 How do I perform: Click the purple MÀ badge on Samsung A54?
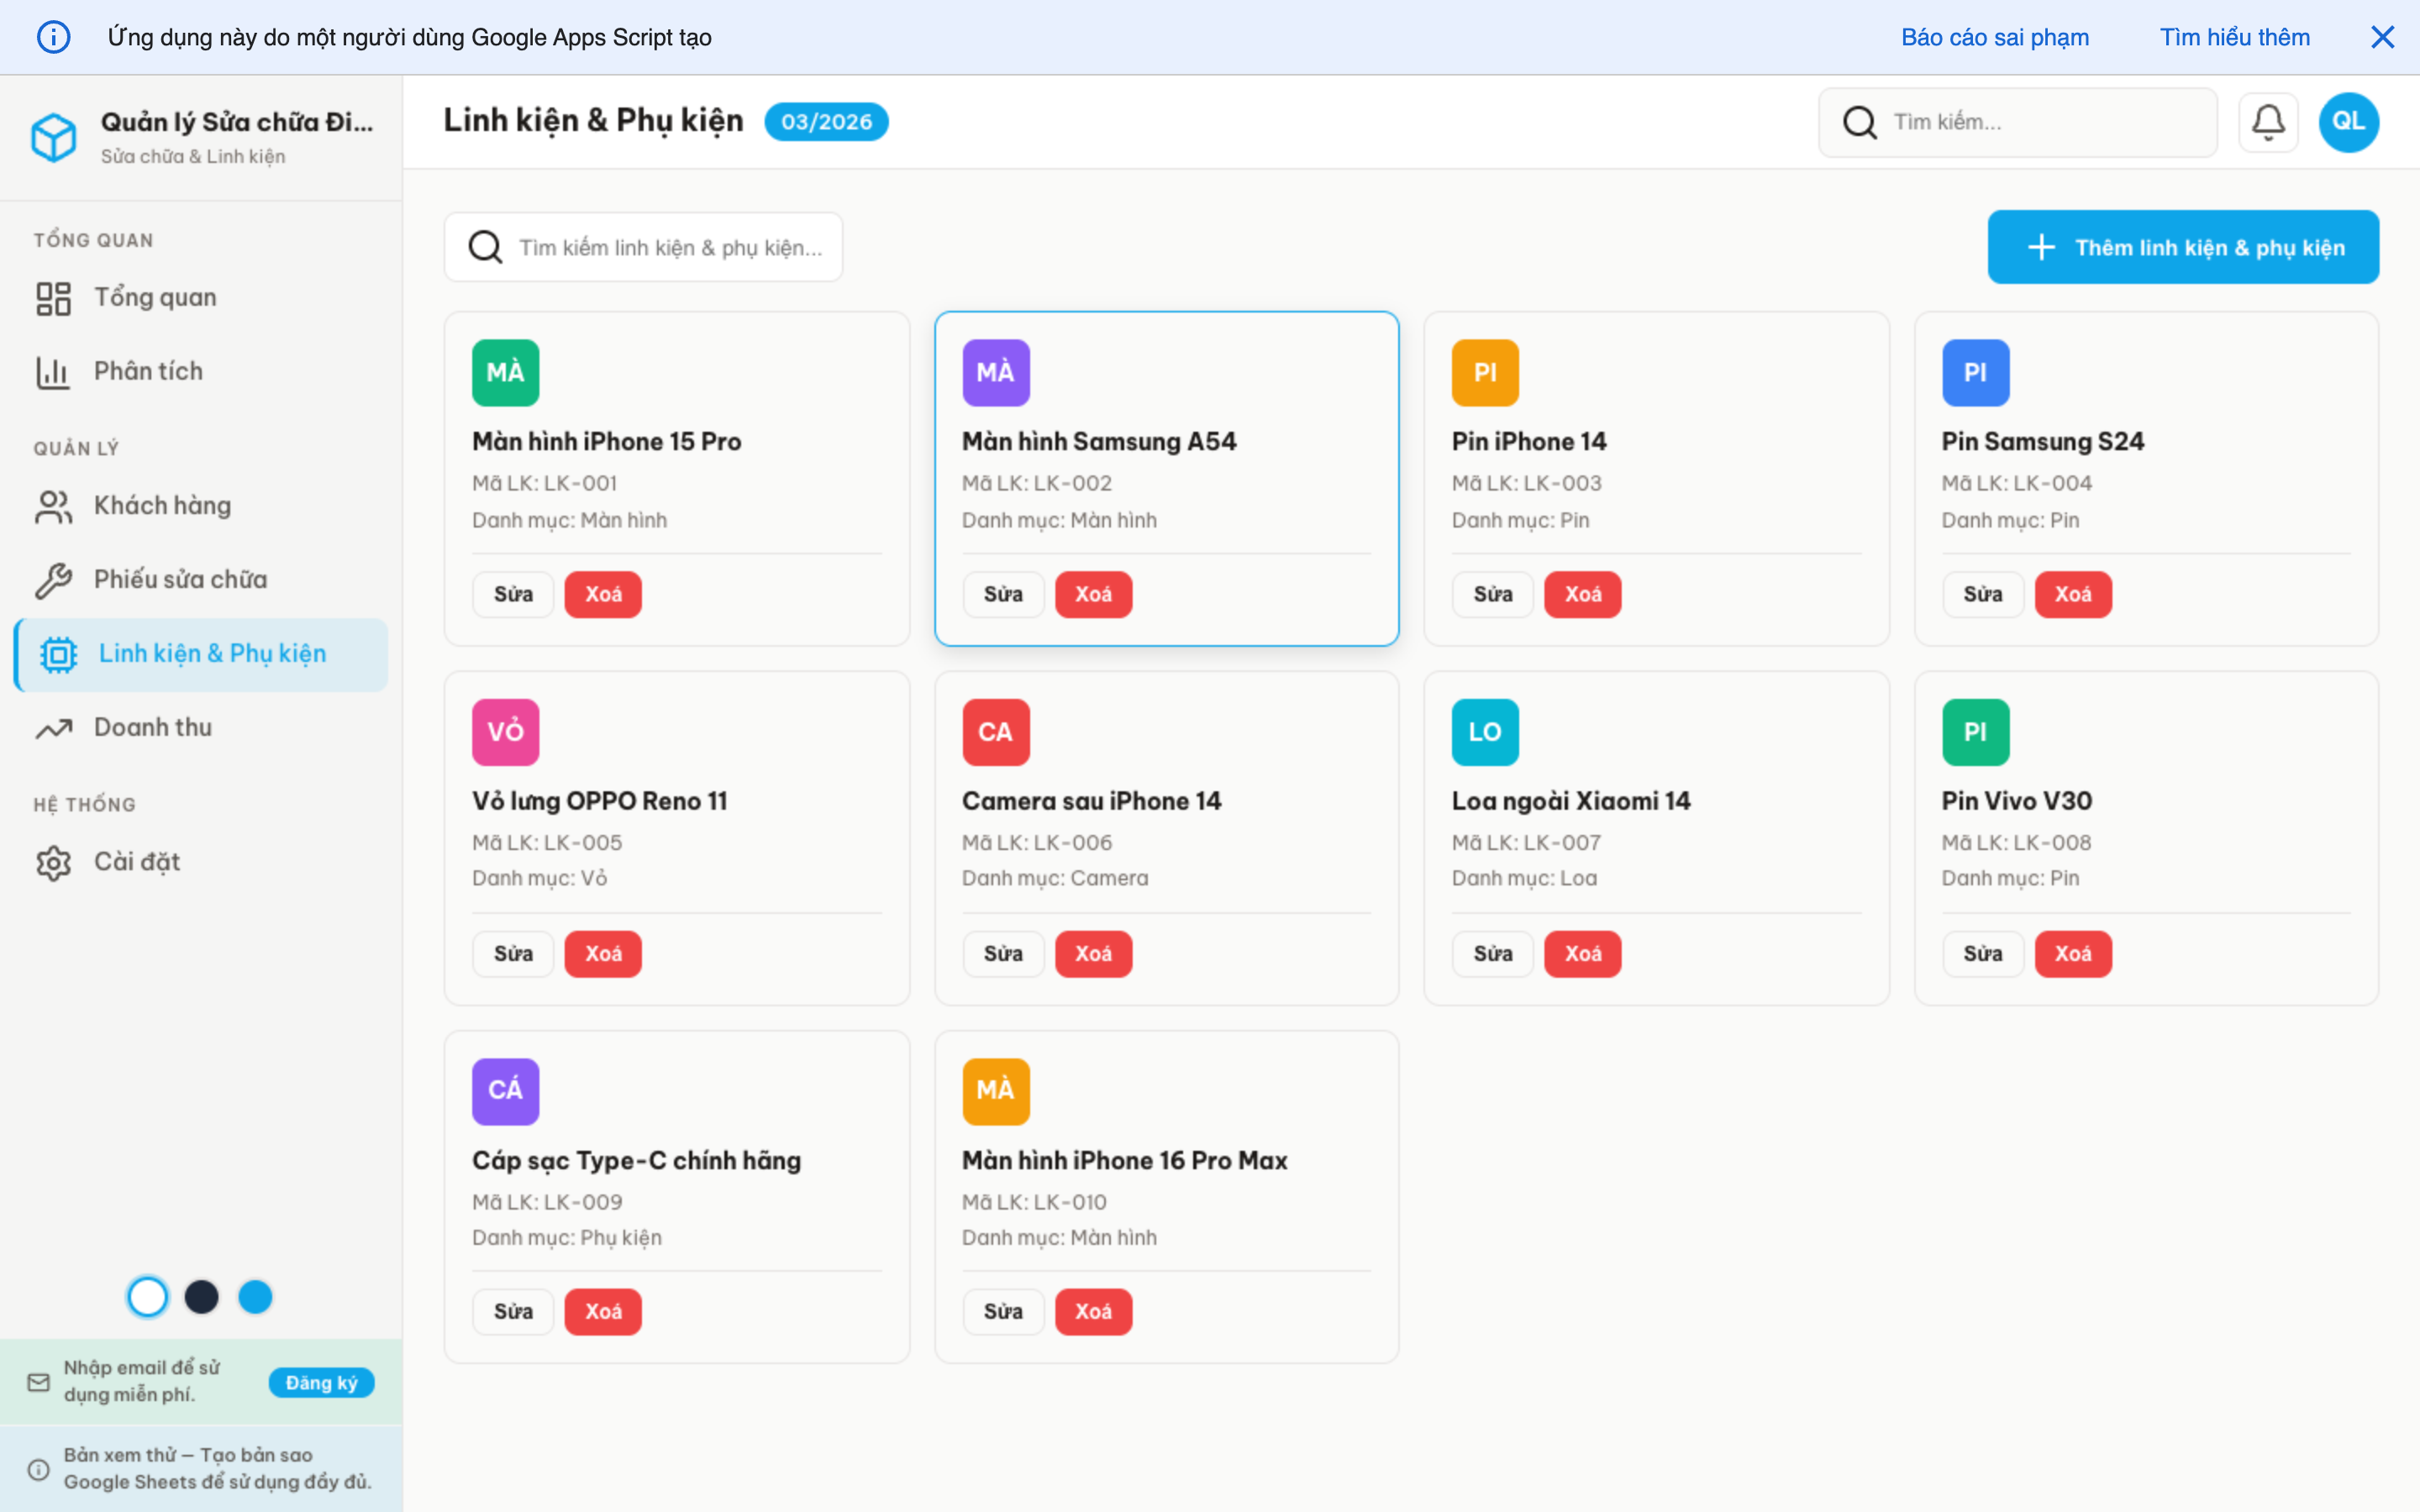995,372
